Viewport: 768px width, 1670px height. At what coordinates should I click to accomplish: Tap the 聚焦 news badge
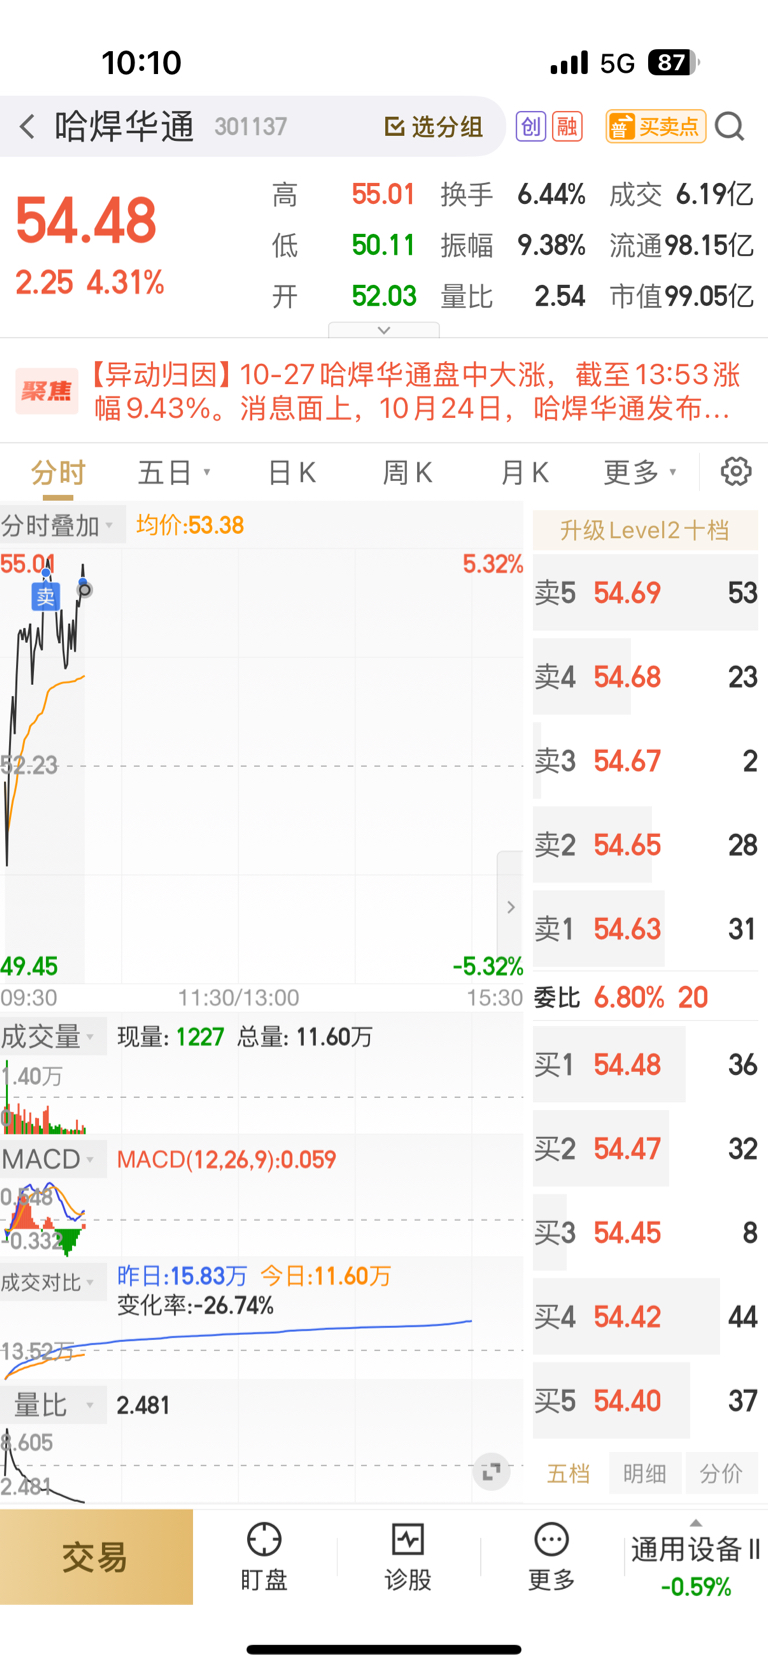click(46, 391)
